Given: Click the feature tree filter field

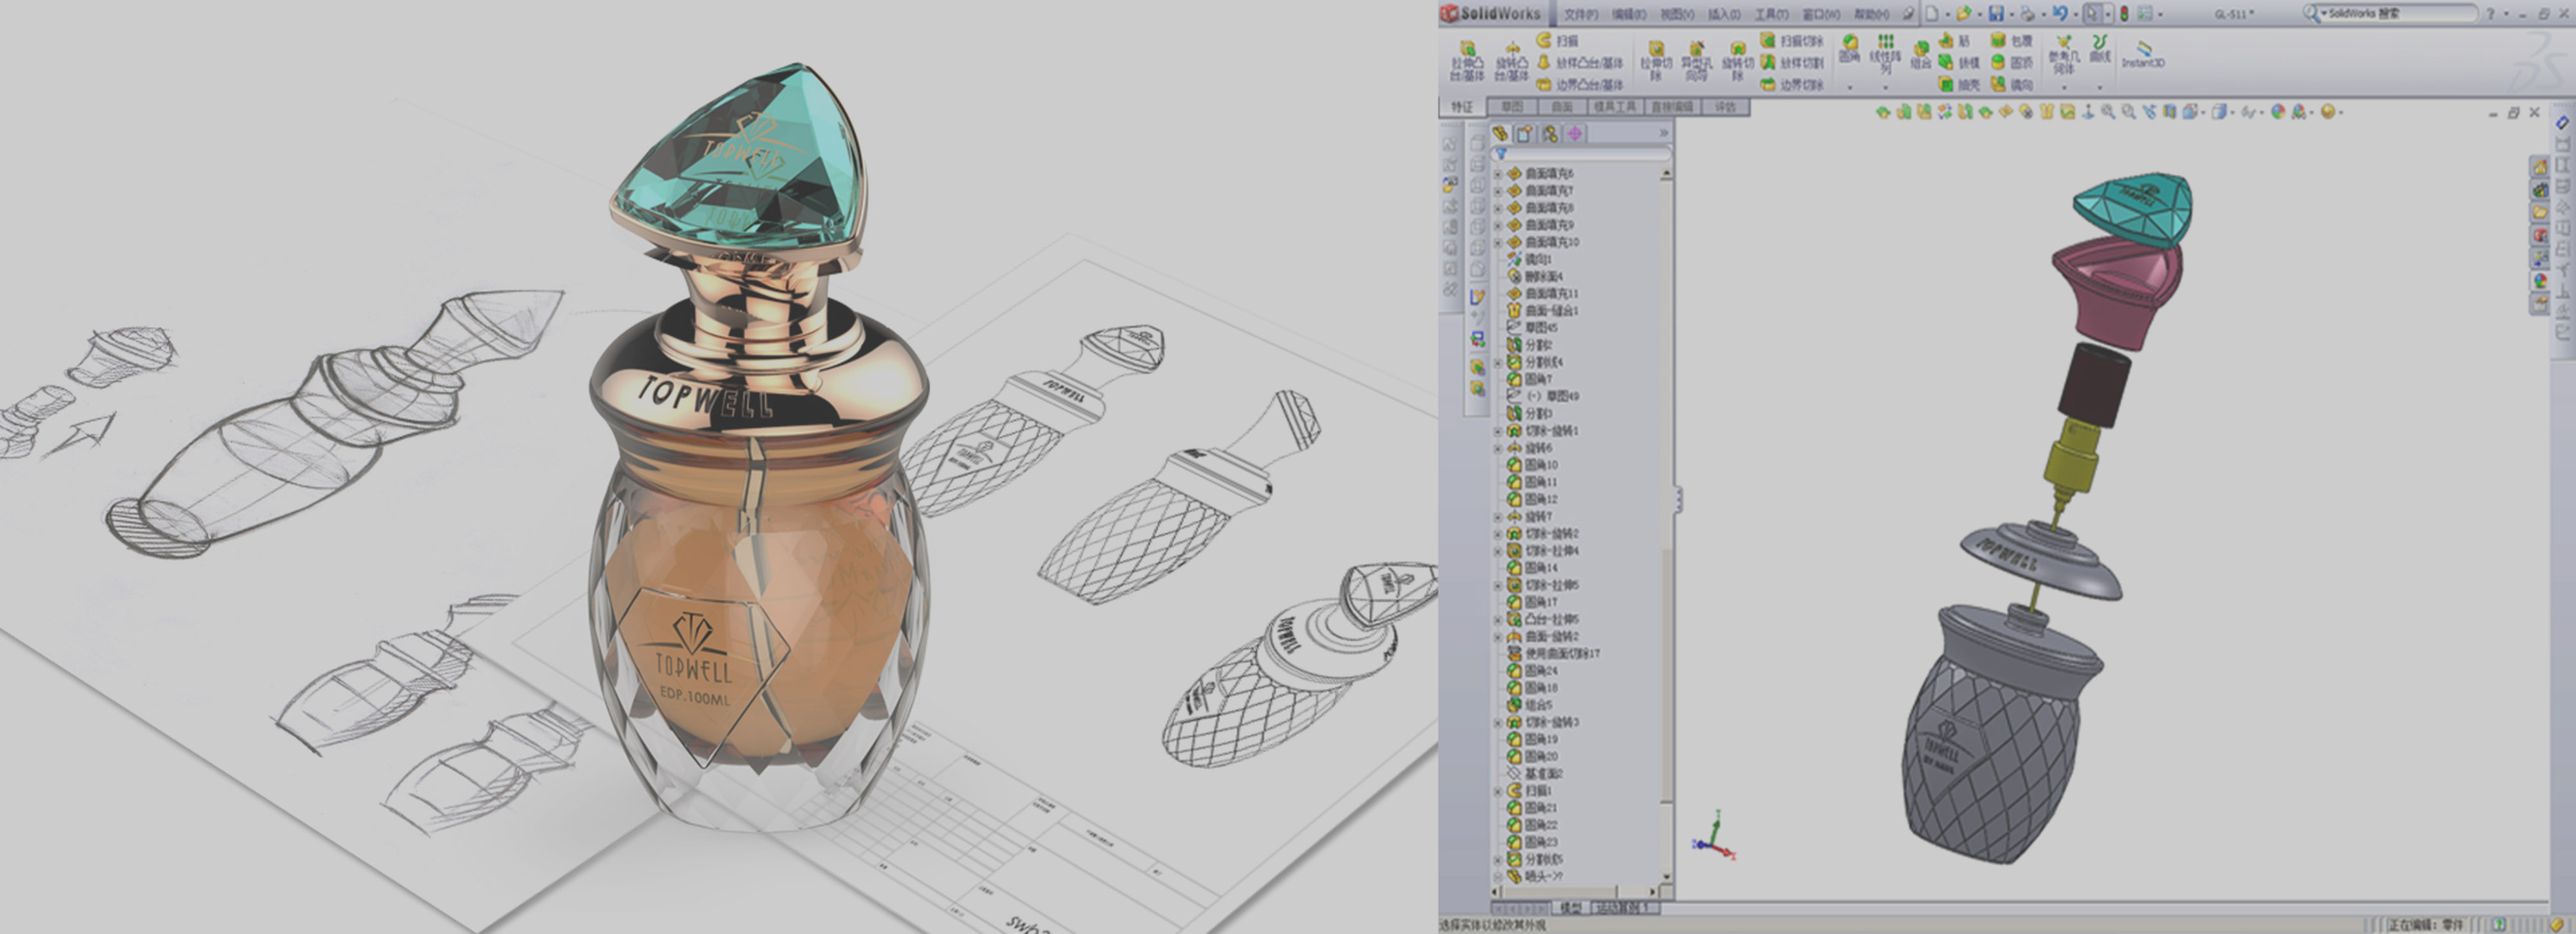Looking at the screenshot, I should pyautogui.click(x=1581, y=154).
